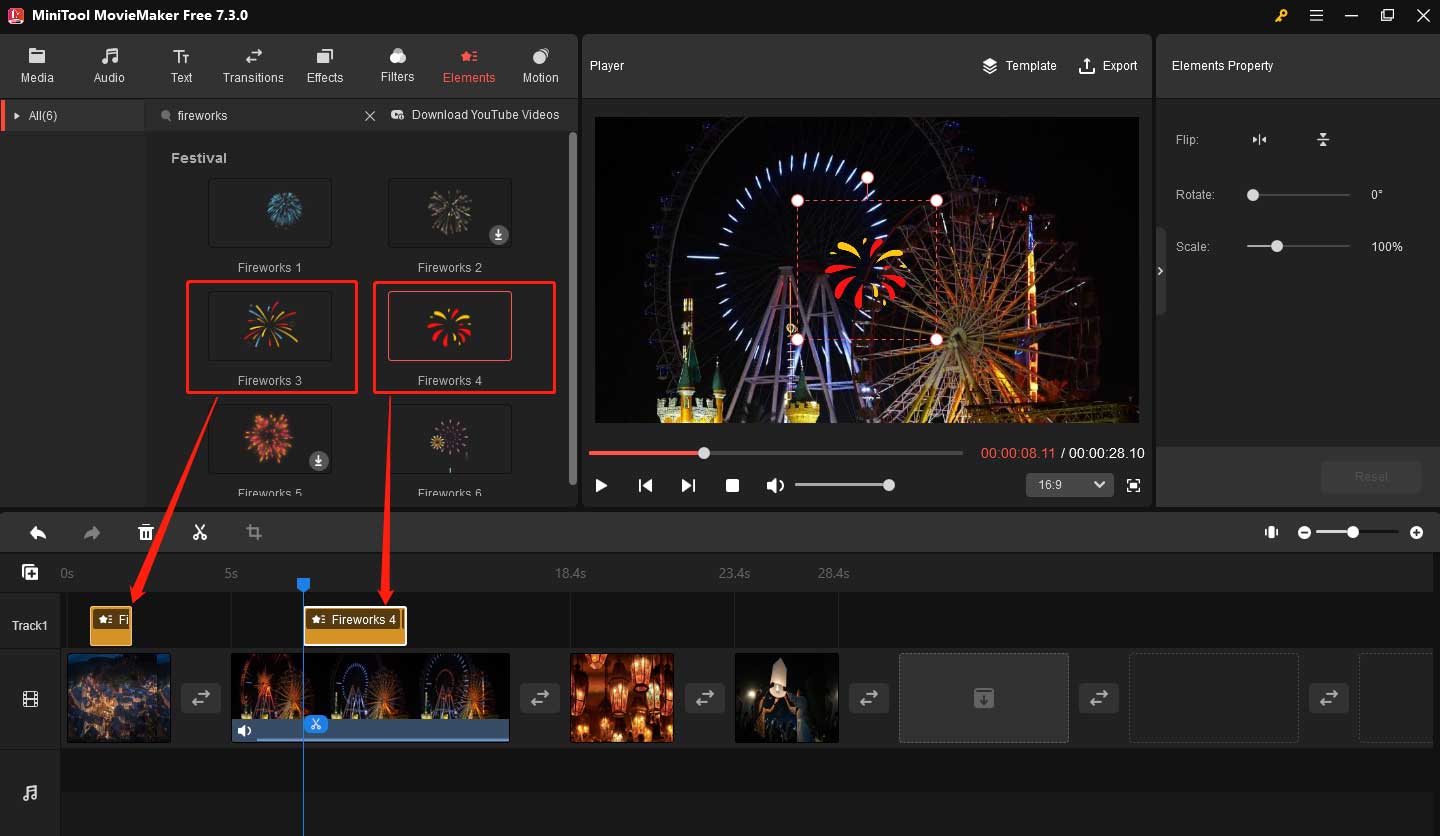Add a new track
The height and width of the screenshot is (836, 1440).
[x=30, y=573]
